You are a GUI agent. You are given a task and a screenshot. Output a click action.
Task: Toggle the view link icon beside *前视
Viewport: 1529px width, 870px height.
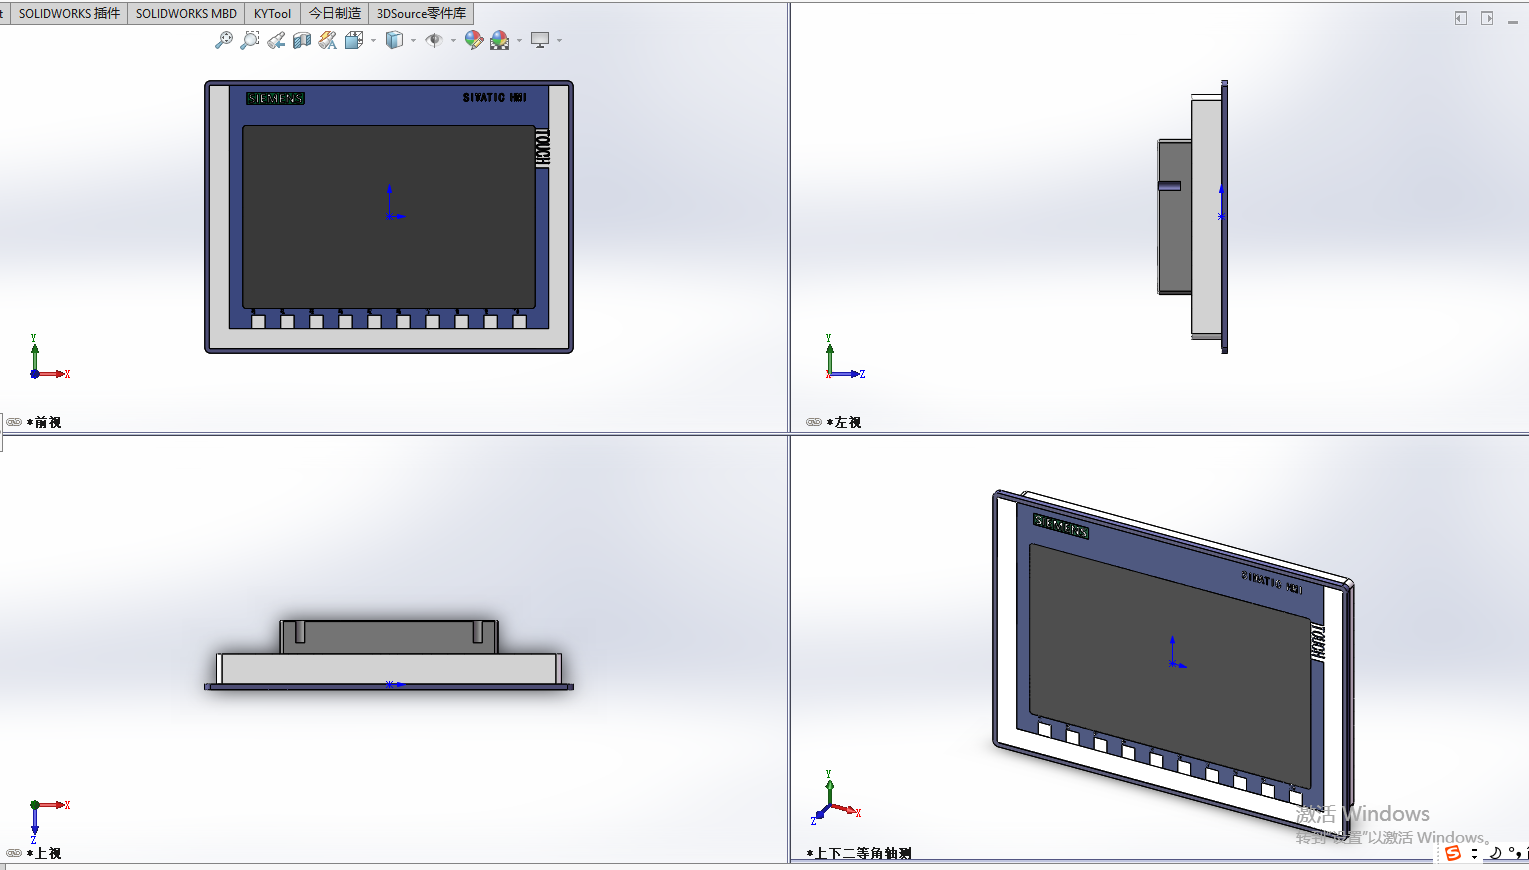coord(14,422)
